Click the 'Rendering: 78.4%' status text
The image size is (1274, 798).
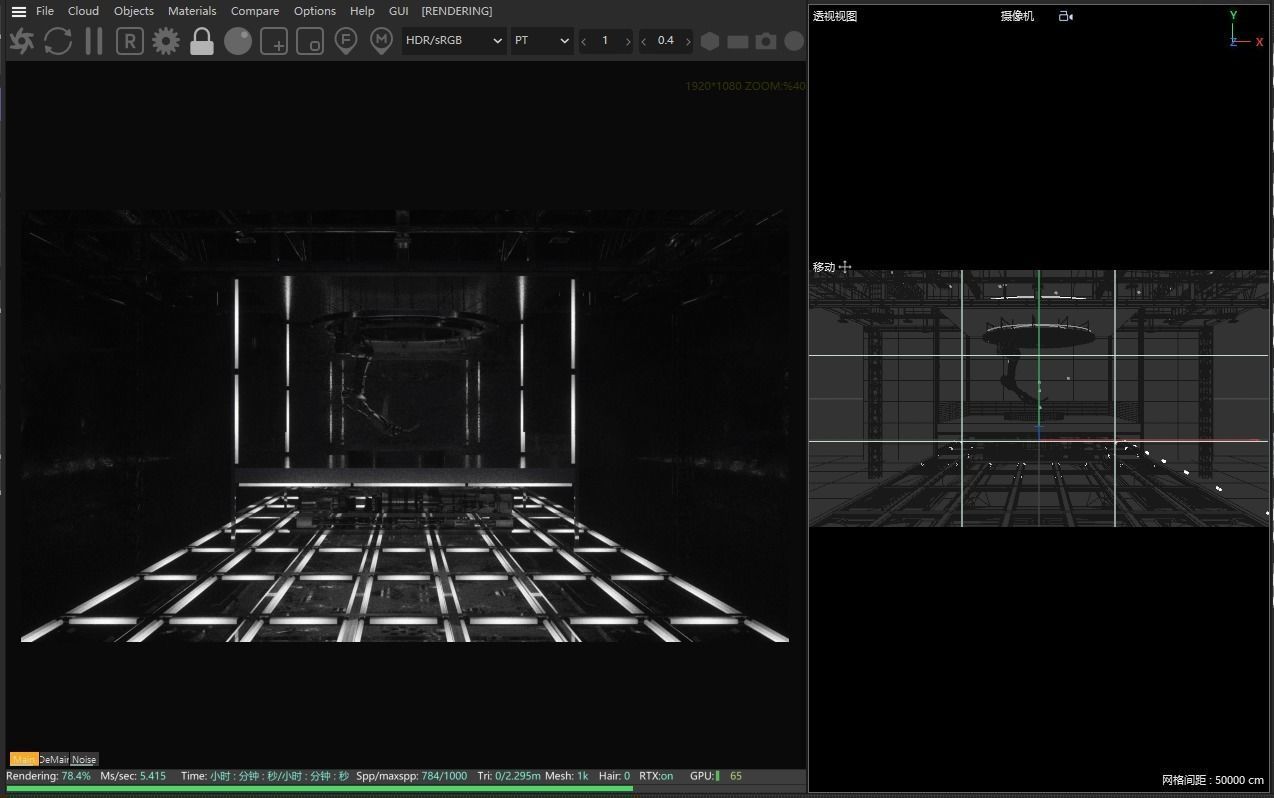click(48, 776)
